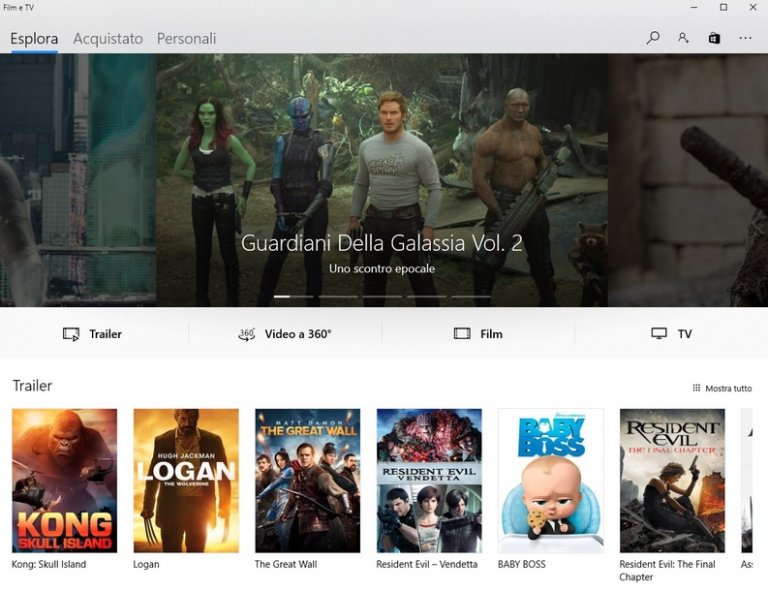Select the Video a 360° icon
768x592 pixels.
click(246, 334)
